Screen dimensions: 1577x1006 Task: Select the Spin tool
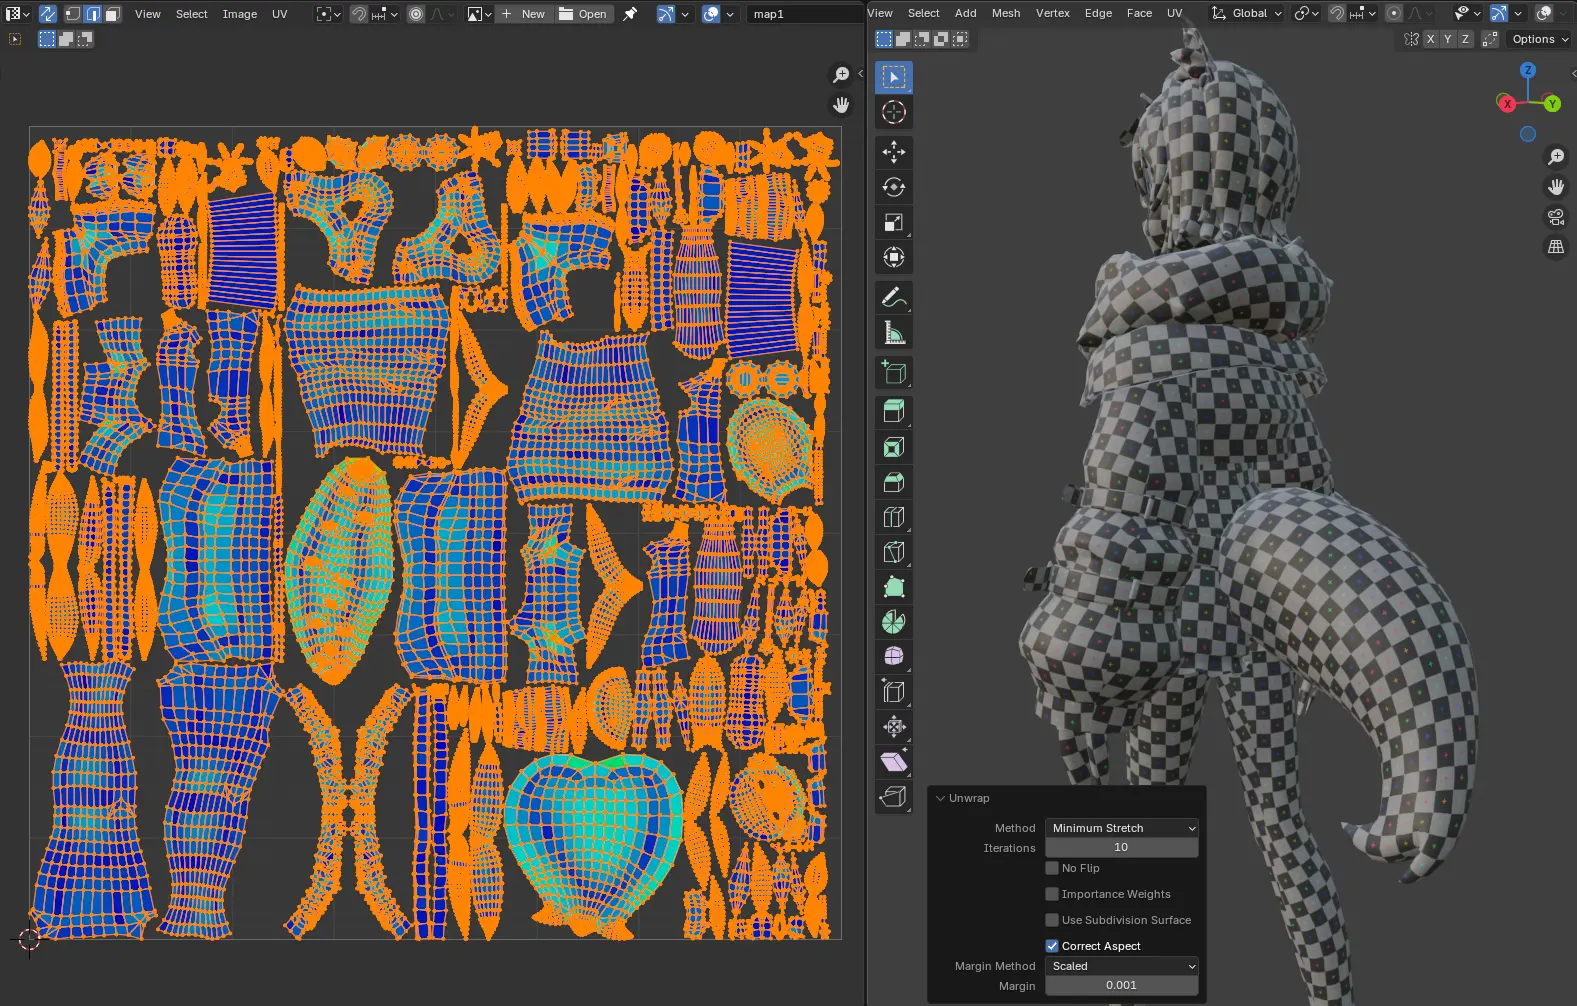tap(894, 622)
